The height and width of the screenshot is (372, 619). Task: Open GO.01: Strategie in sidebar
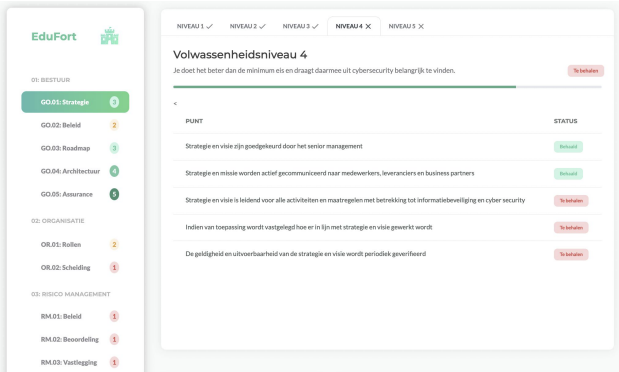pyautogui.click(x=75, y=102)
